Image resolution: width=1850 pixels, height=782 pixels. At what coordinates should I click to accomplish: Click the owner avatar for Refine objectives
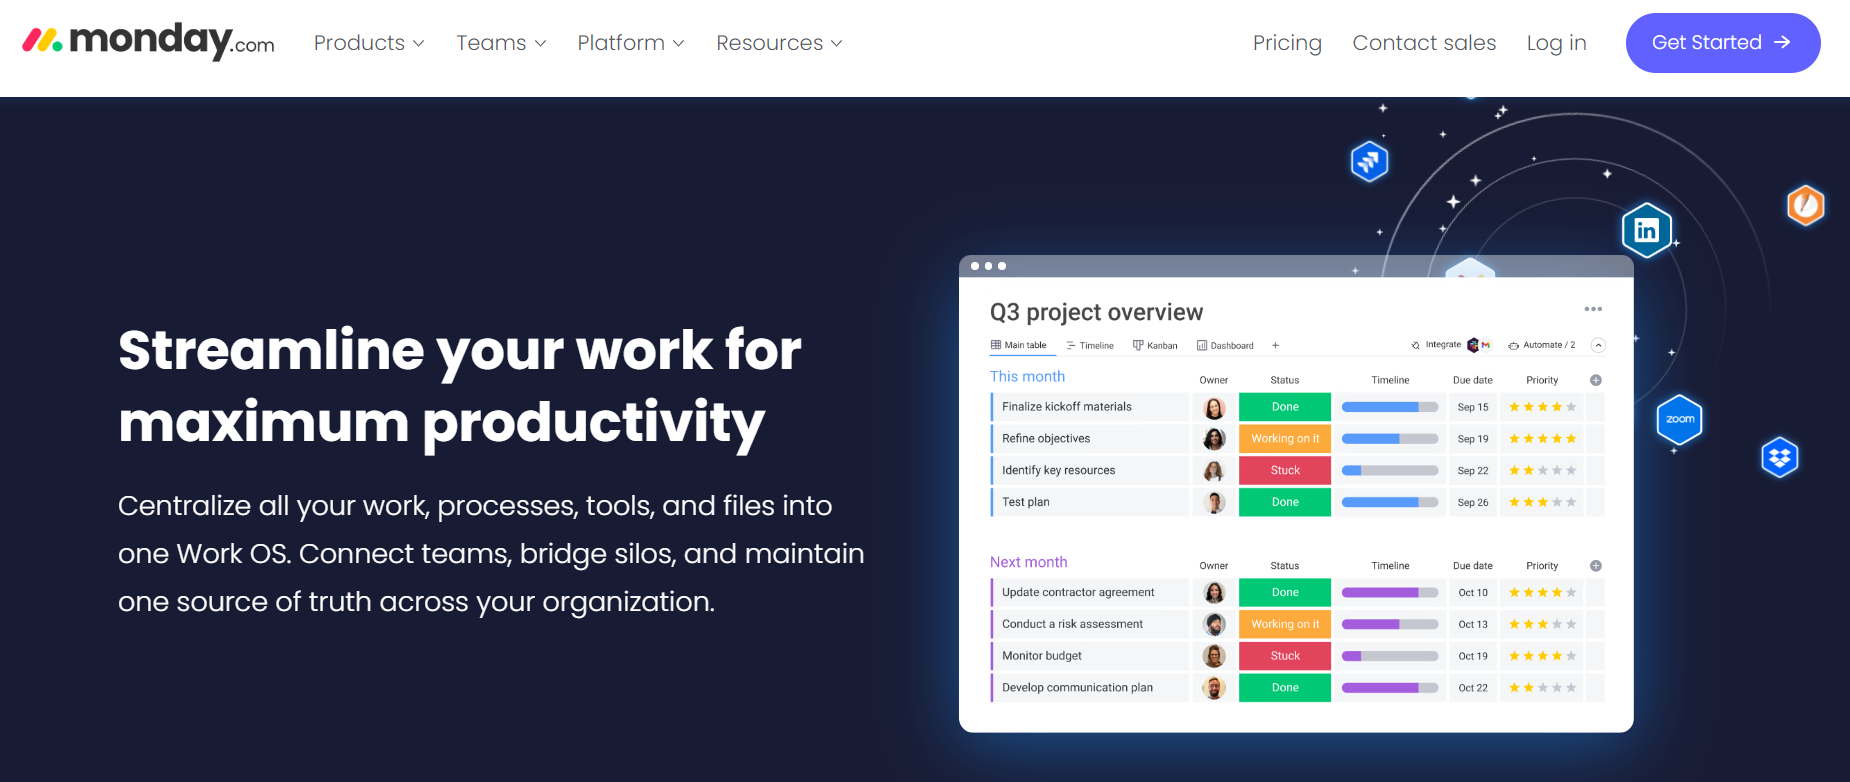click(1214, 439)
